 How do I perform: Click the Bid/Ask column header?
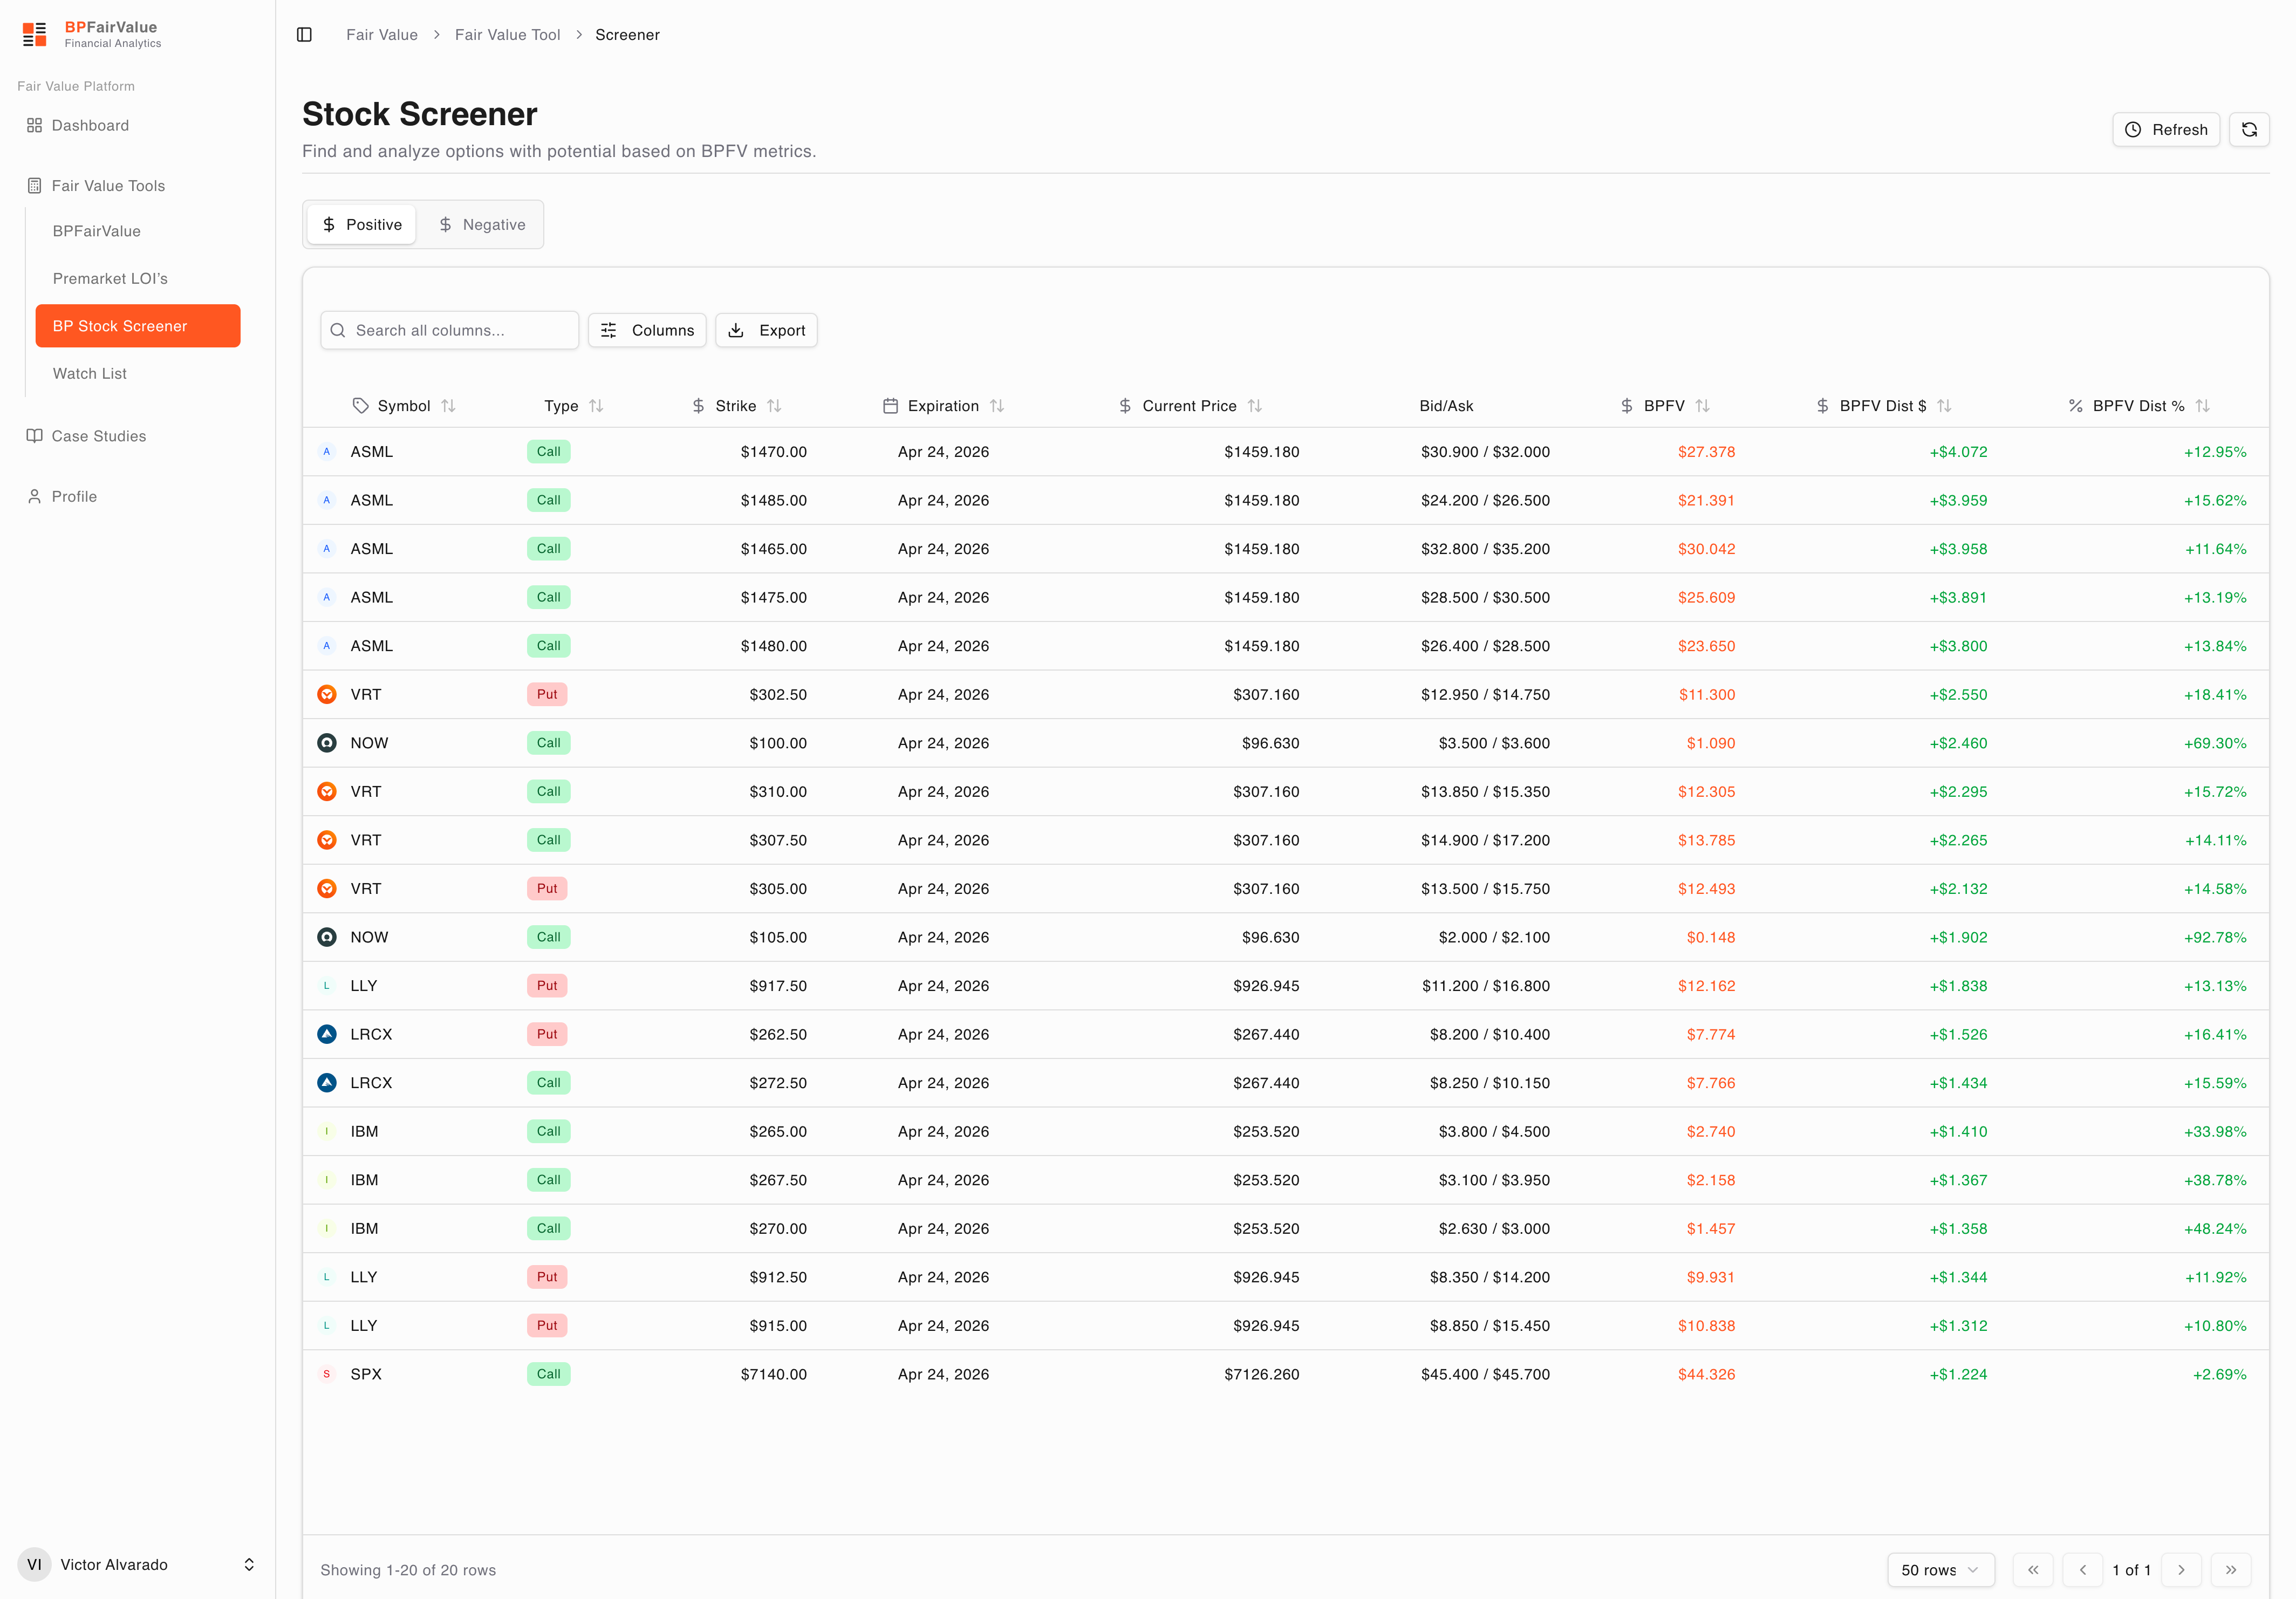point(1447,406)
